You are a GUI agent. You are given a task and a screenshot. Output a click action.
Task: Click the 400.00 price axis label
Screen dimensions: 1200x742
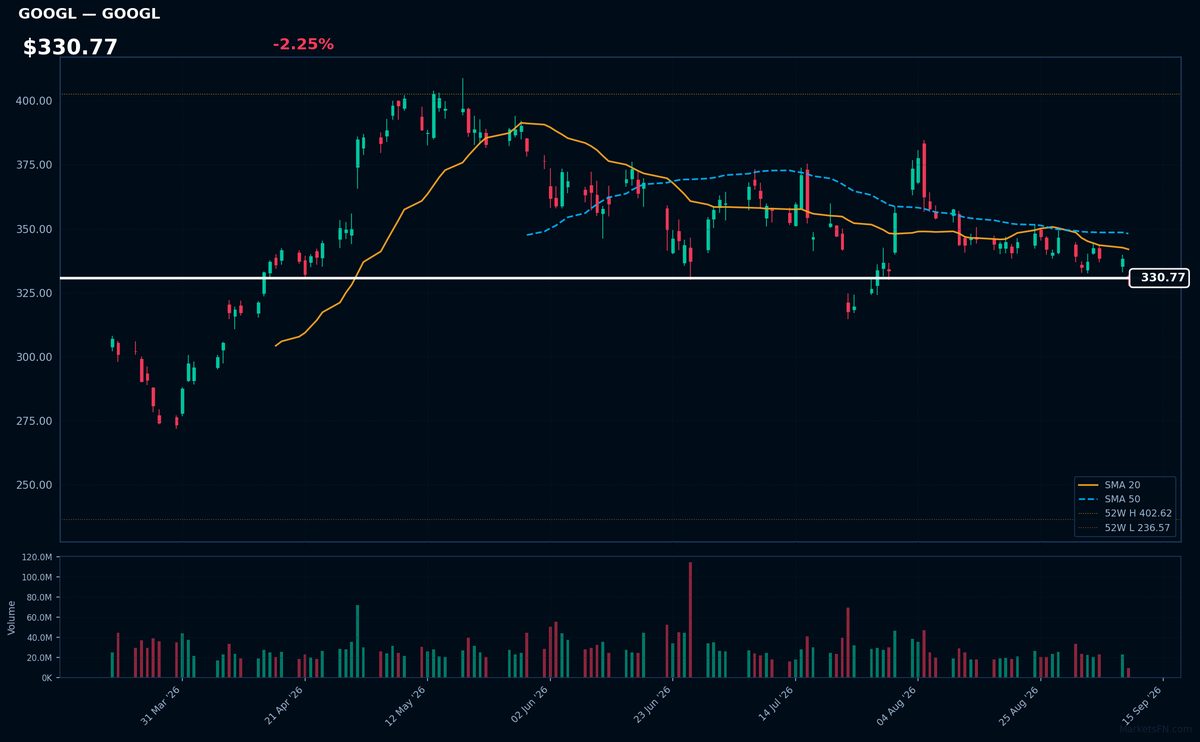(34, 101)
